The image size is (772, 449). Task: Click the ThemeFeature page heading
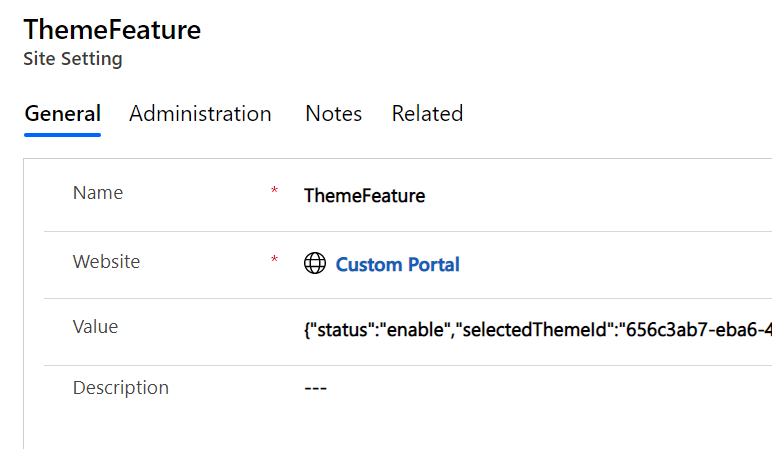[112, 30]
